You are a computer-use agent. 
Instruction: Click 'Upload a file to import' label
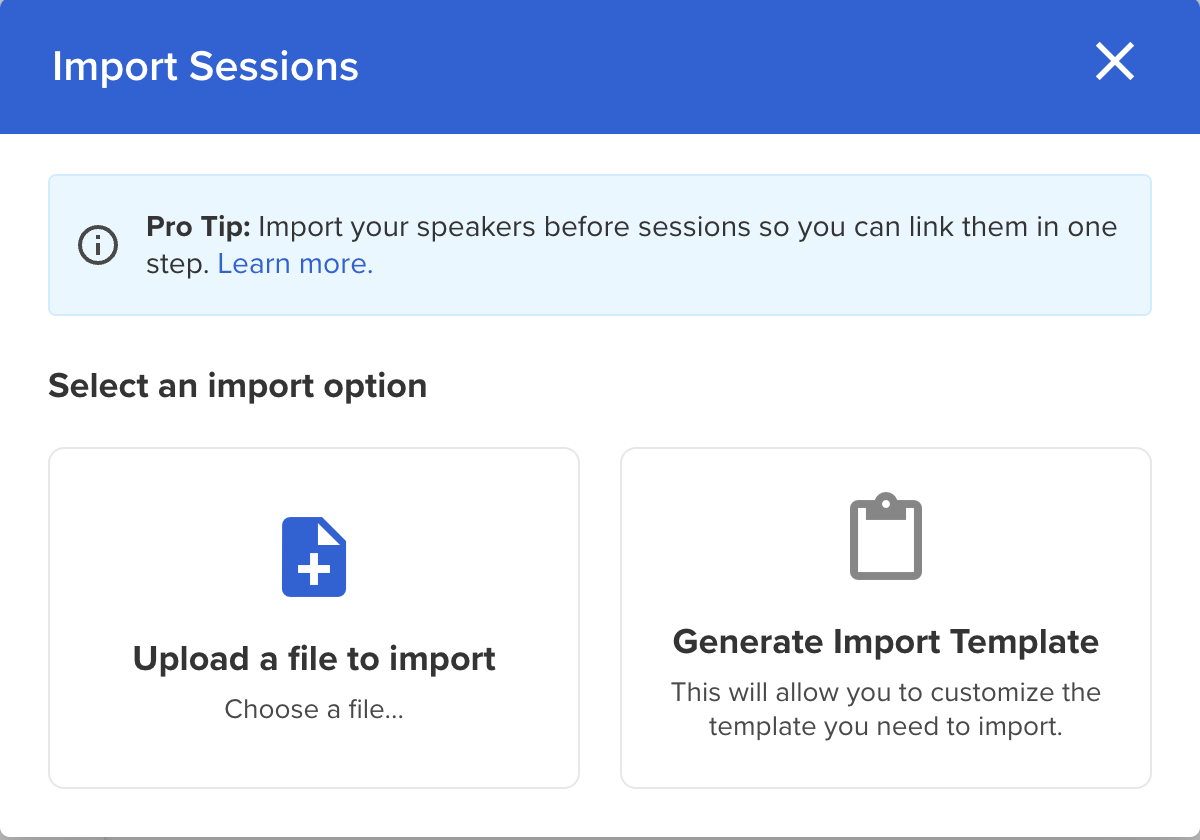(x=314, y=659)
